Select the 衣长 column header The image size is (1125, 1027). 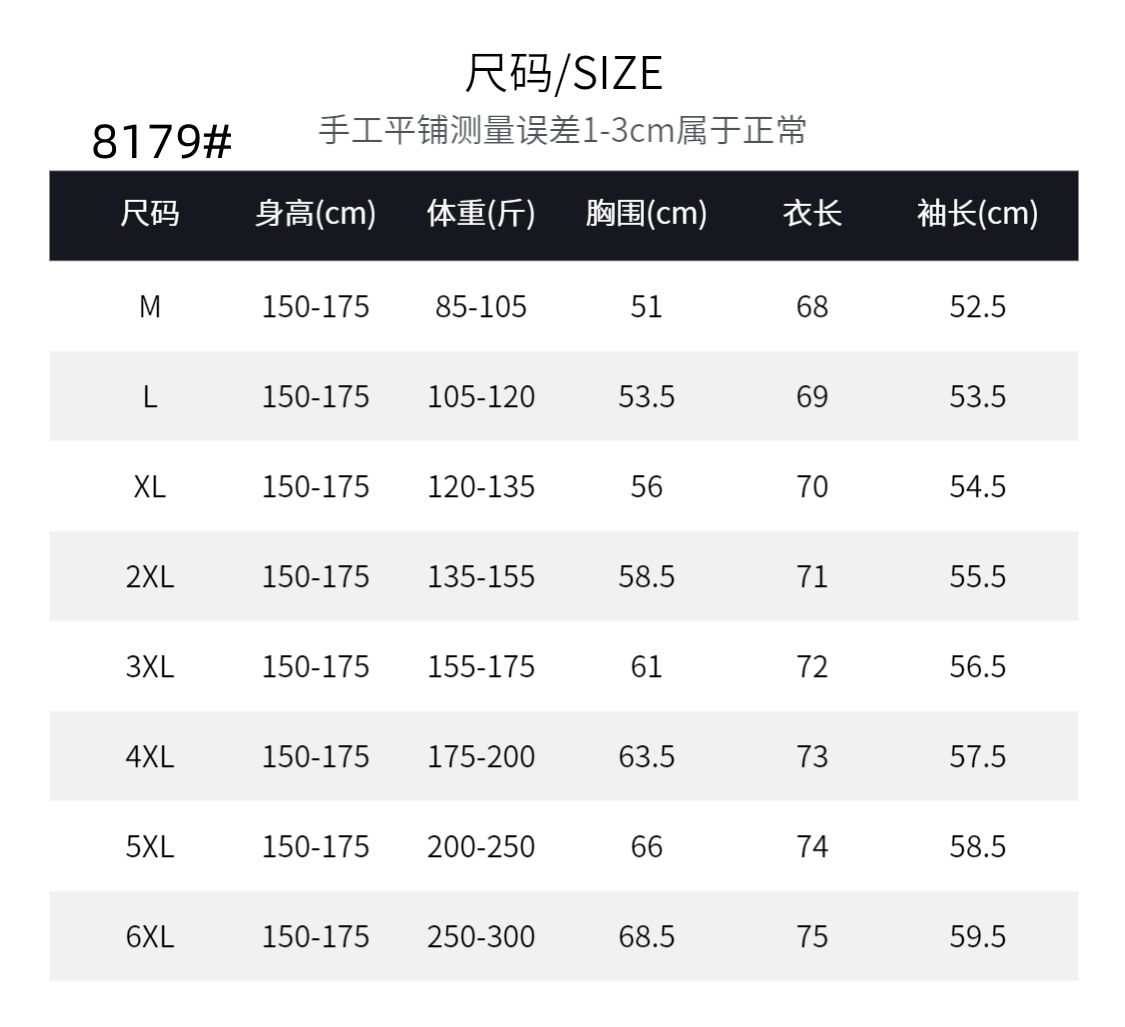(812, 214)
